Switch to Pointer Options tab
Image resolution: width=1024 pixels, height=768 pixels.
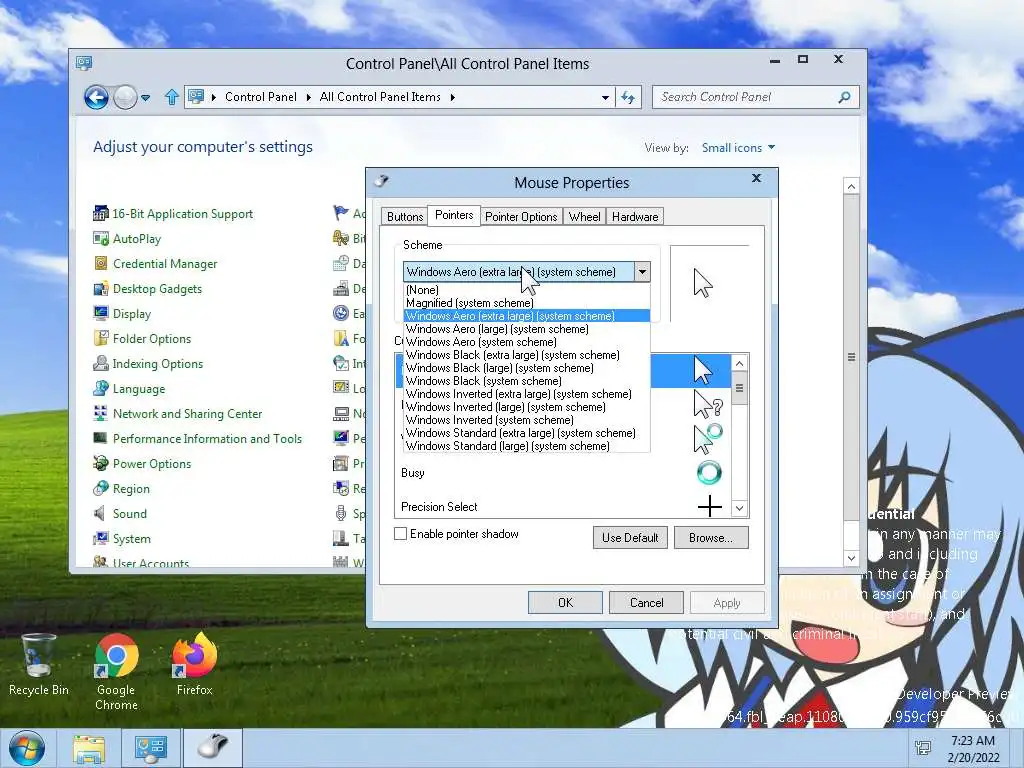coord(521,217)
